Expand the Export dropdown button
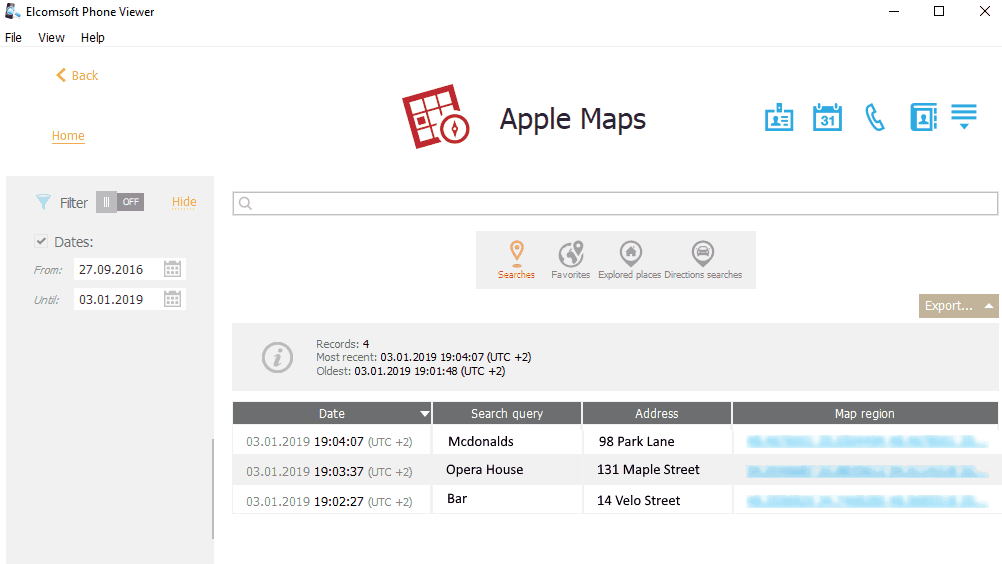 click(958, 306)
